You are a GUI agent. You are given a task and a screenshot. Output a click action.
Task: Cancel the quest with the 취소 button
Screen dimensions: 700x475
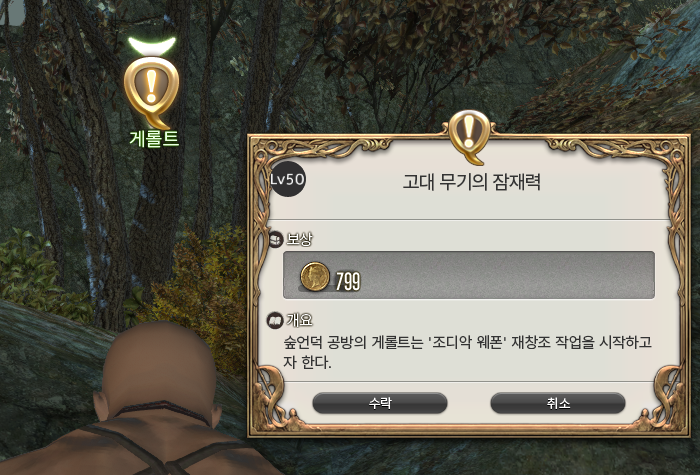[x=558, y=403]
